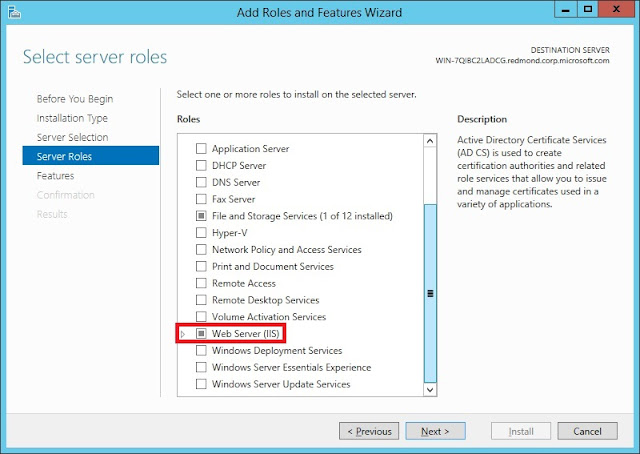Go to the Features step
This screenshot has width=640, height=454.
[56, 175]
